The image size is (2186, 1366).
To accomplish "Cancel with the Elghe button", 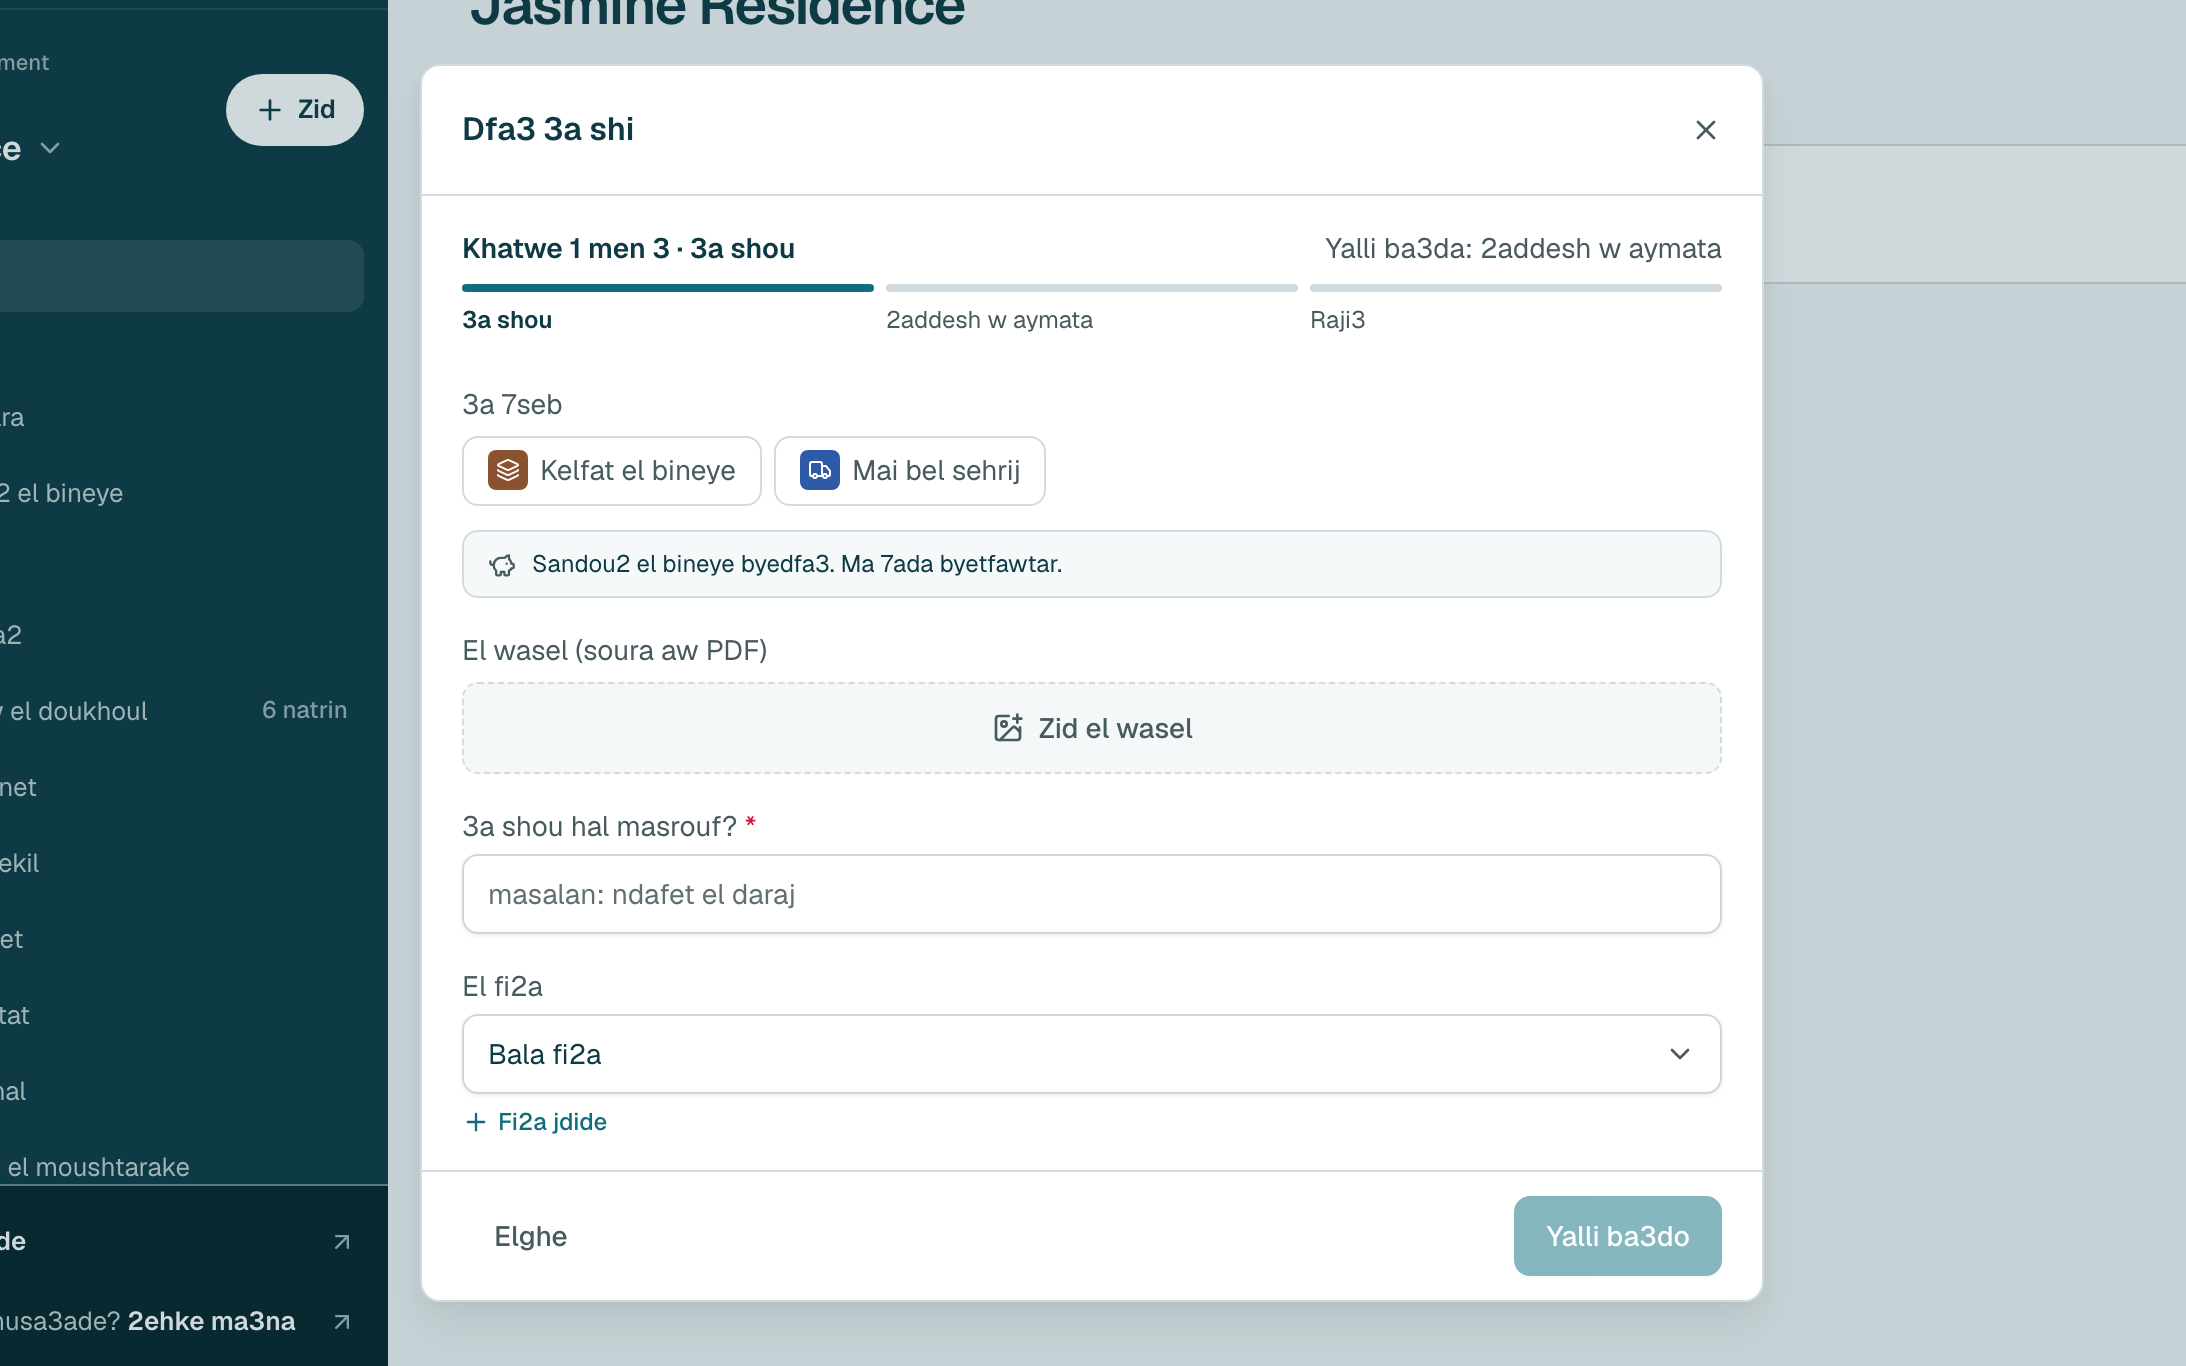I will tap(530, 1236).
